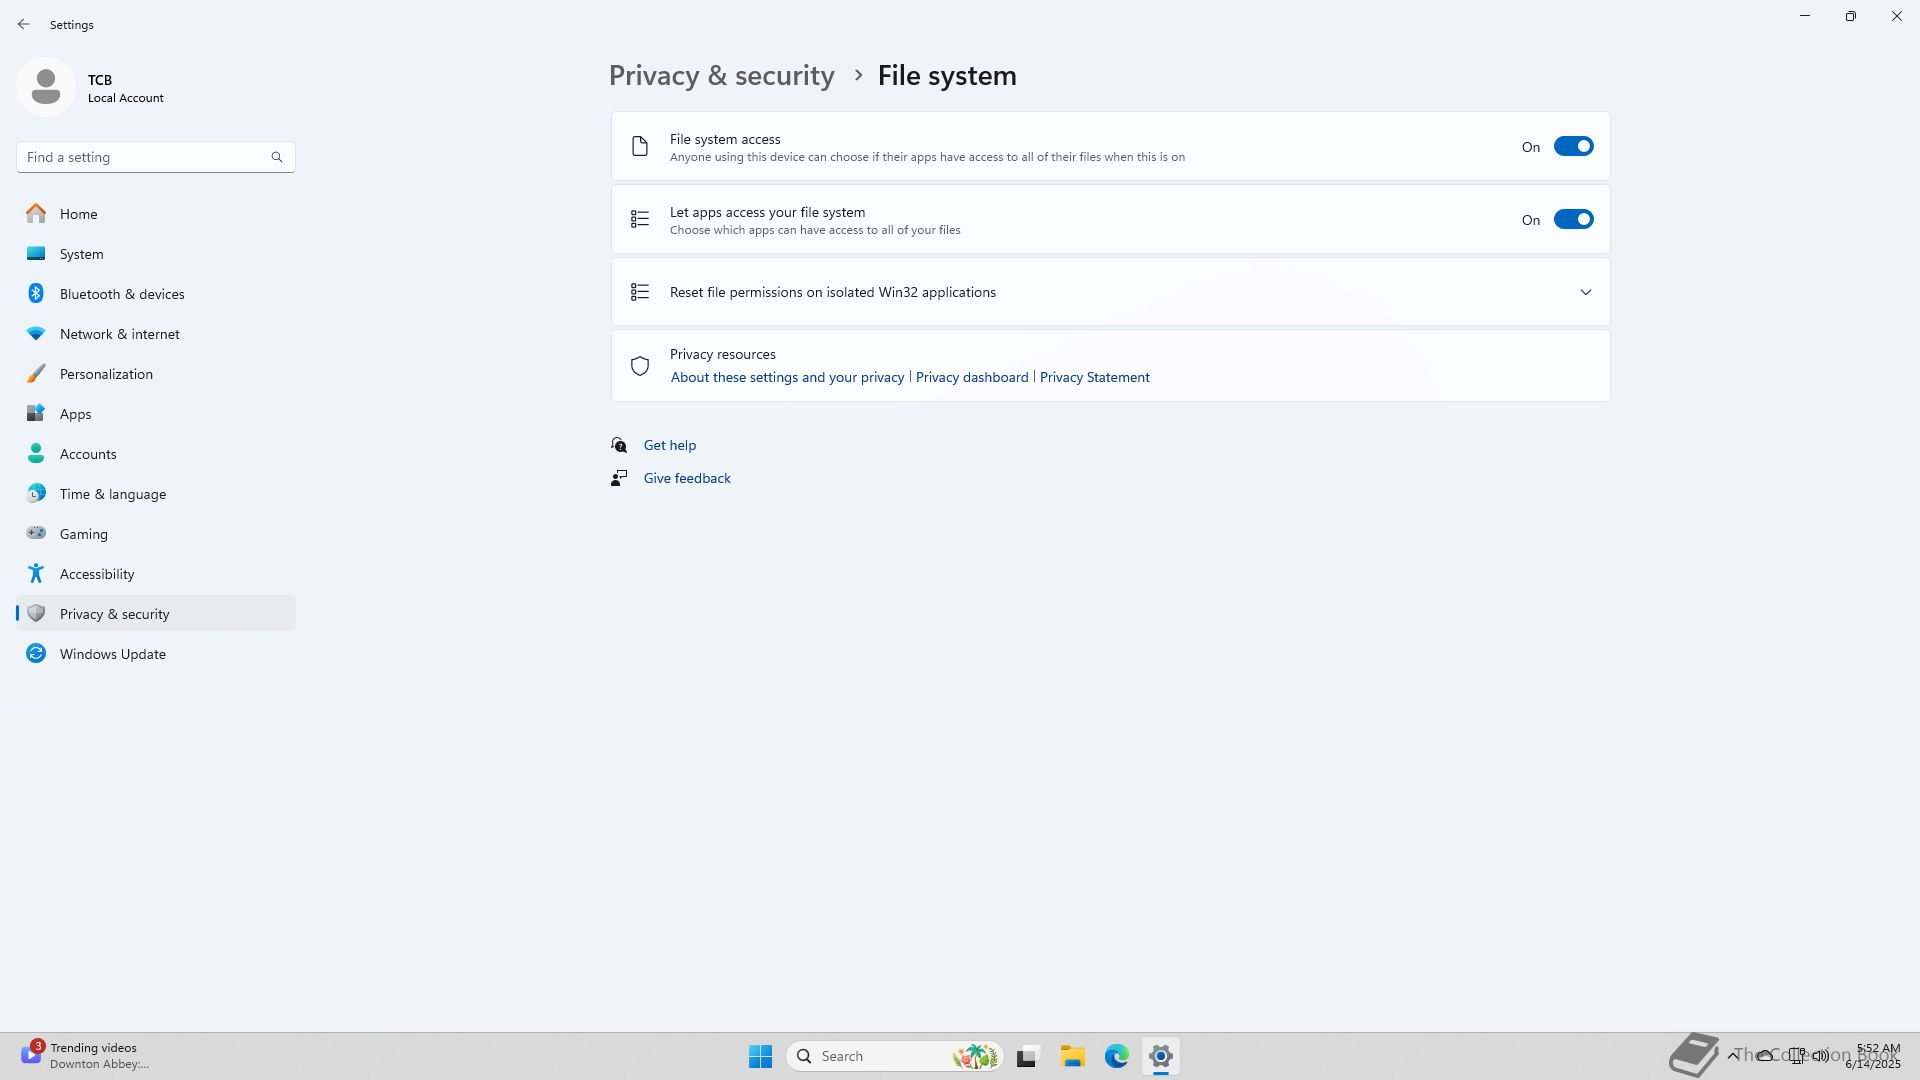
Task: Open Microsoft Edge from the taskbar
Action: pyautogui.click(x=1116, y=1056)
